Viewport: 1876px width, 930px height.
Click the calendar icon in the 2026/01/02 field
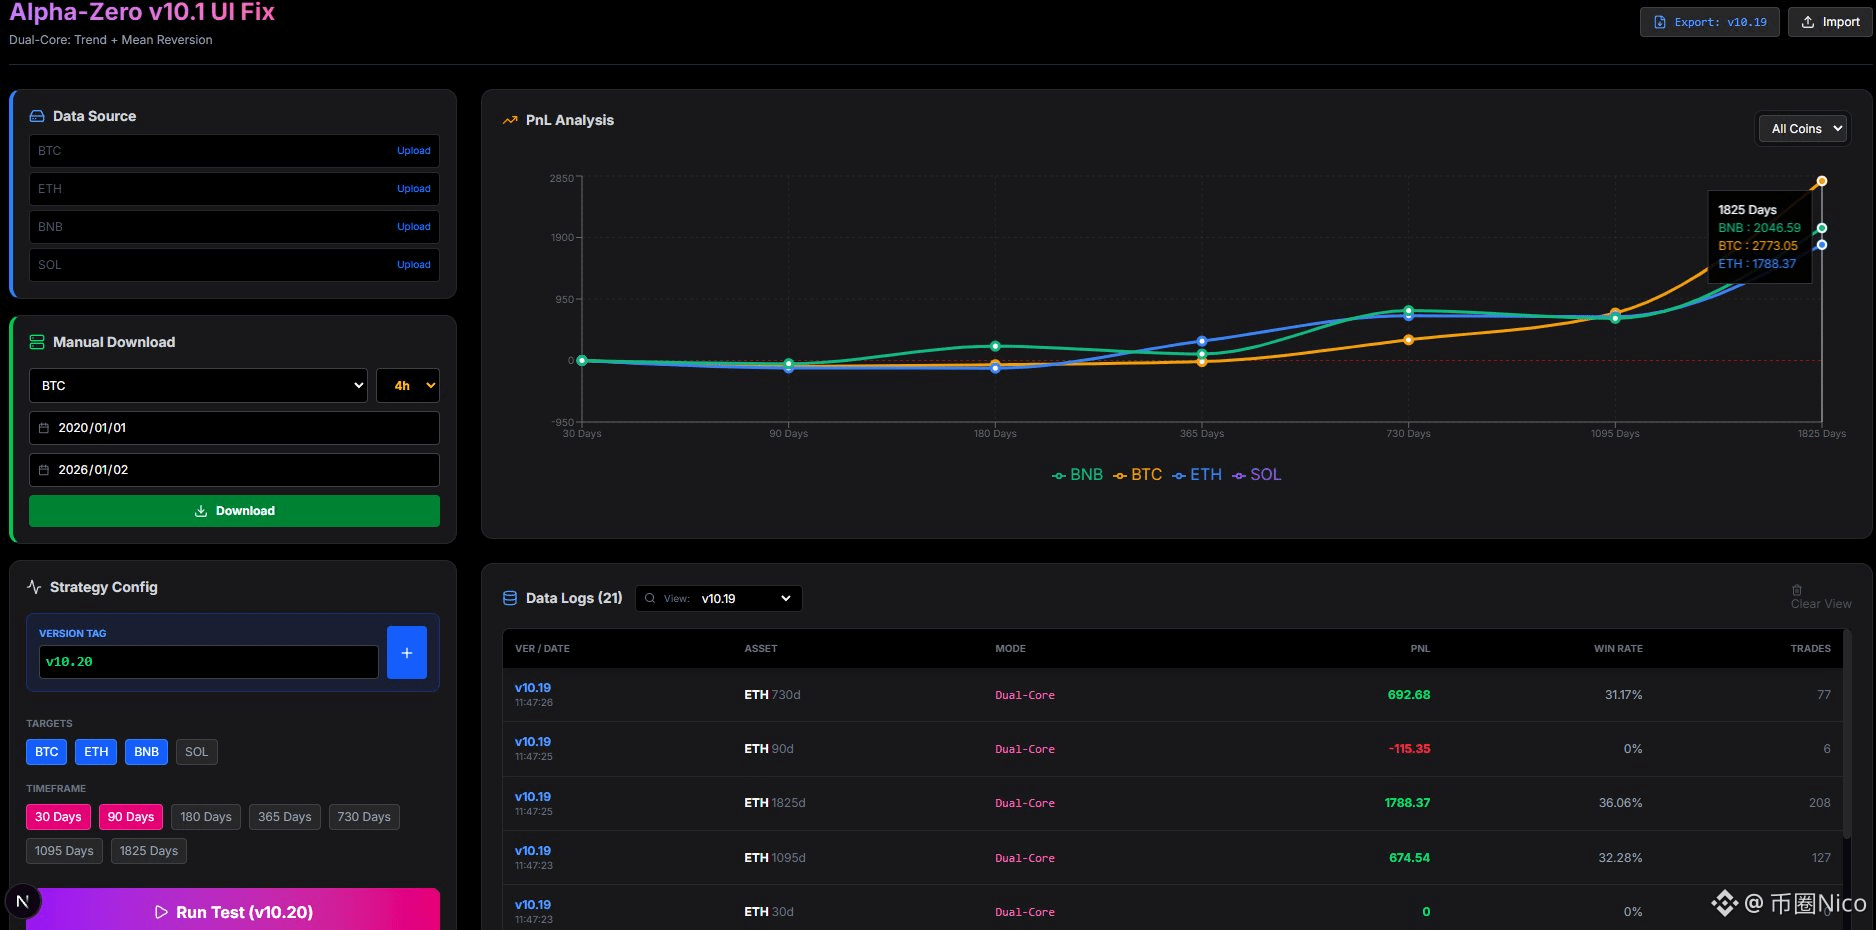(44, 470)
